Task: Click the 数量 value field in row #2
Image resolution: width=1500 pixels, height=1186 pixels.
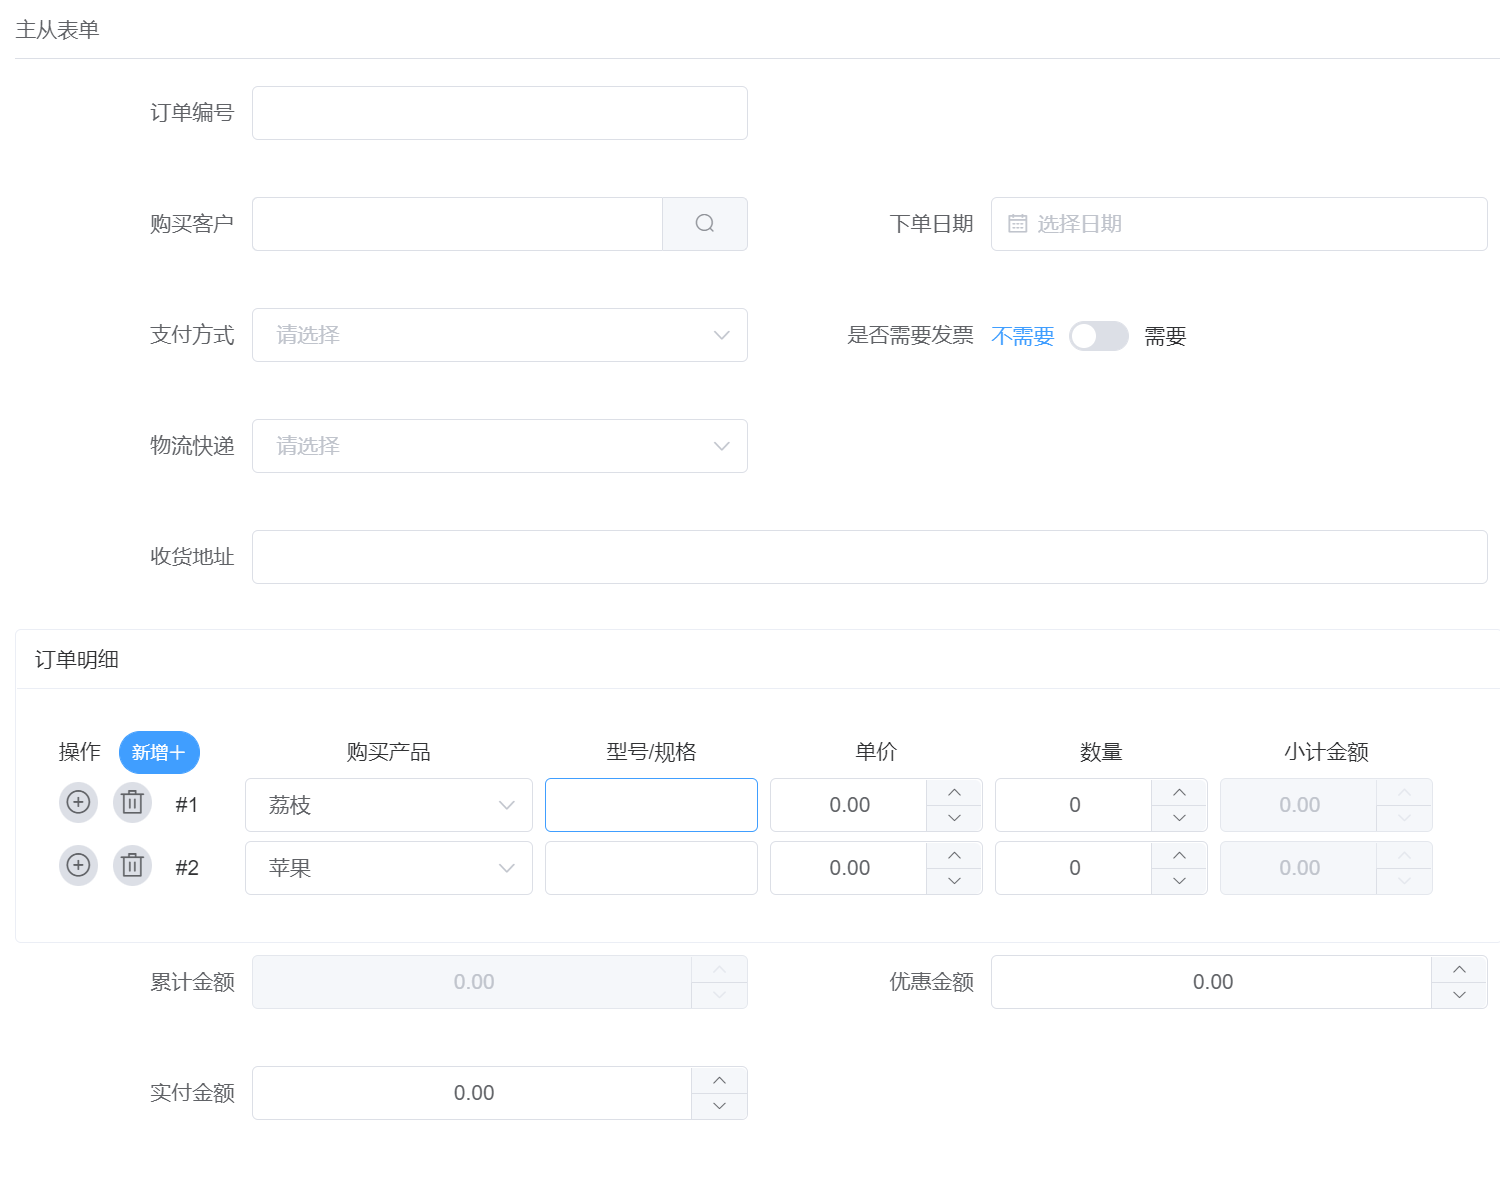Action: (1074, 868)
